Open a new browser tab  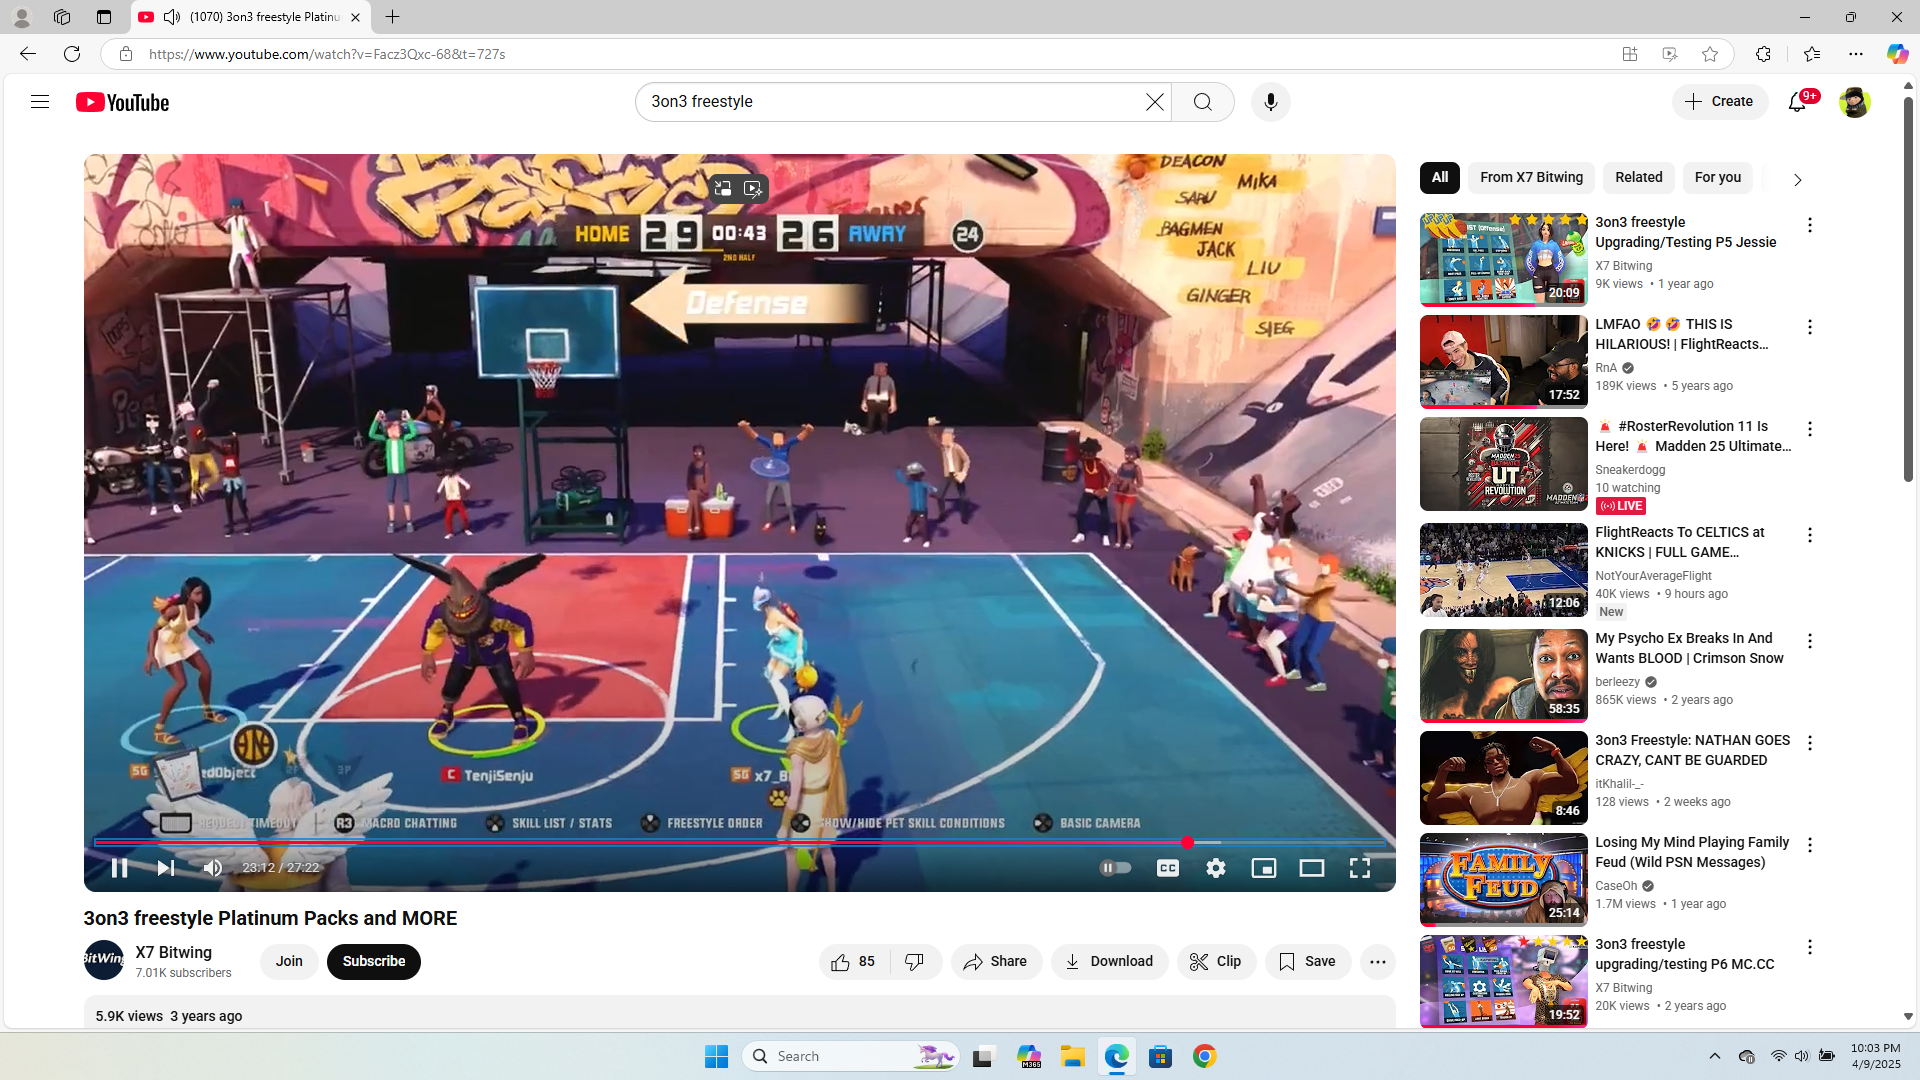(393, 17)
